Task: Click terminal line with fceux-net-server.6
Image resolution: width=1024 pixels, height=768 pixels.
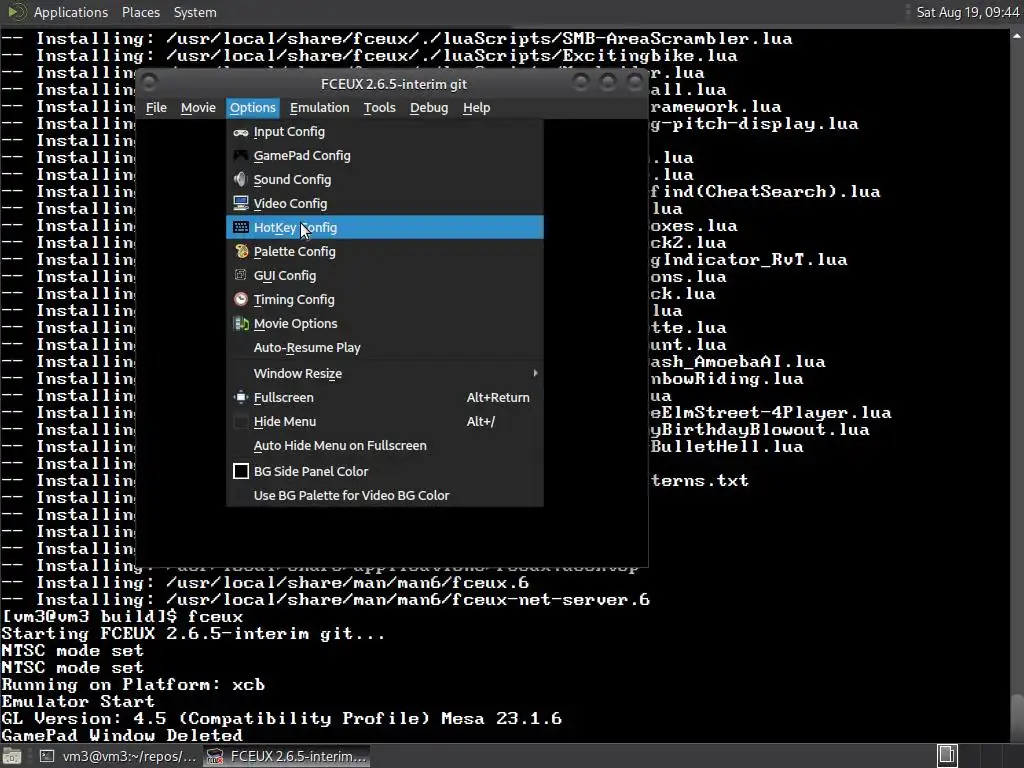Action: [326, 600]
